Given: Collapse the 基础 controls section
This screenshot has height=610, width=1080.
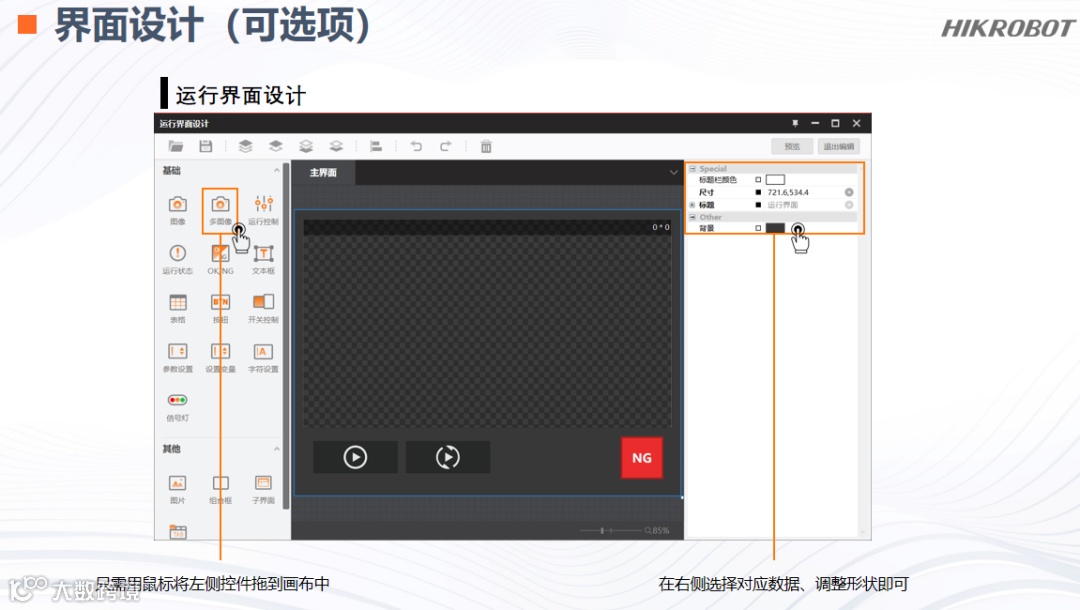Looking at the screenshot, I should pyautogui.click(x=277, y=170).
